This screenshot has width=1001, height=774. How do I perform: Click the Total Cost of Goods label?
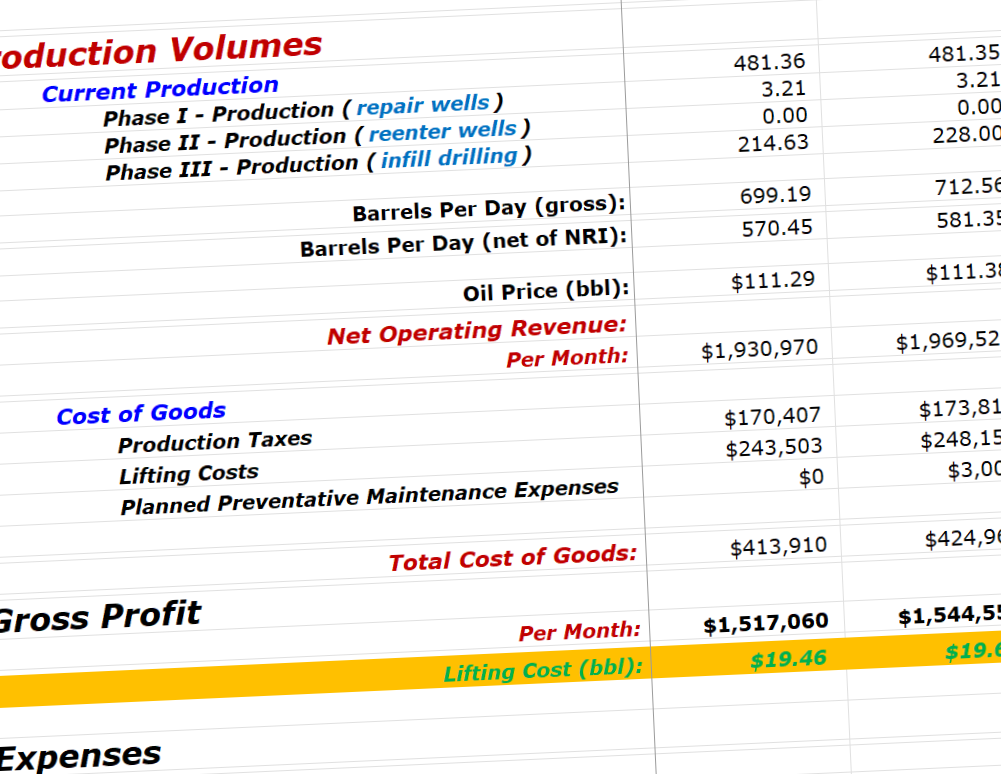(513, 558)
